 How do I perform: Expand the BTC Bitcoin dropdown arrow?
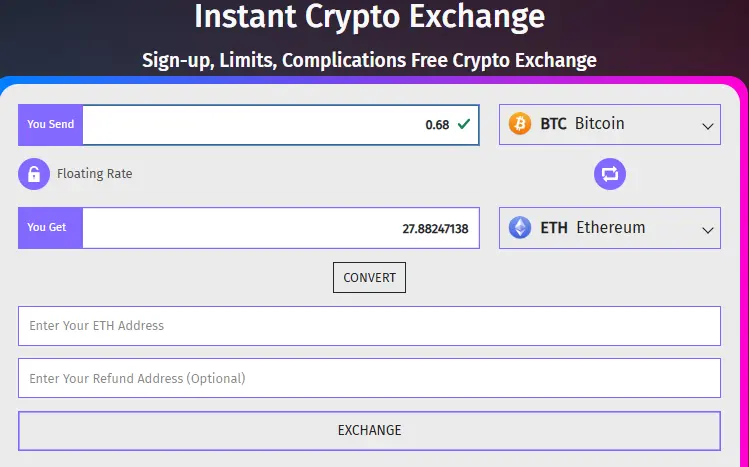point(707,126)
